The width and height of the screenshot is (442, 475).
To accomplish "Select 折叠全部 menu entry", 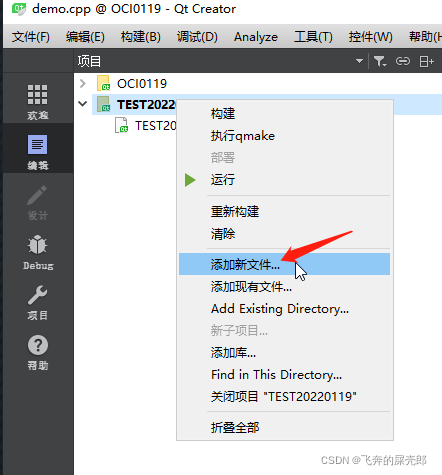I will (x=284, y=428).
